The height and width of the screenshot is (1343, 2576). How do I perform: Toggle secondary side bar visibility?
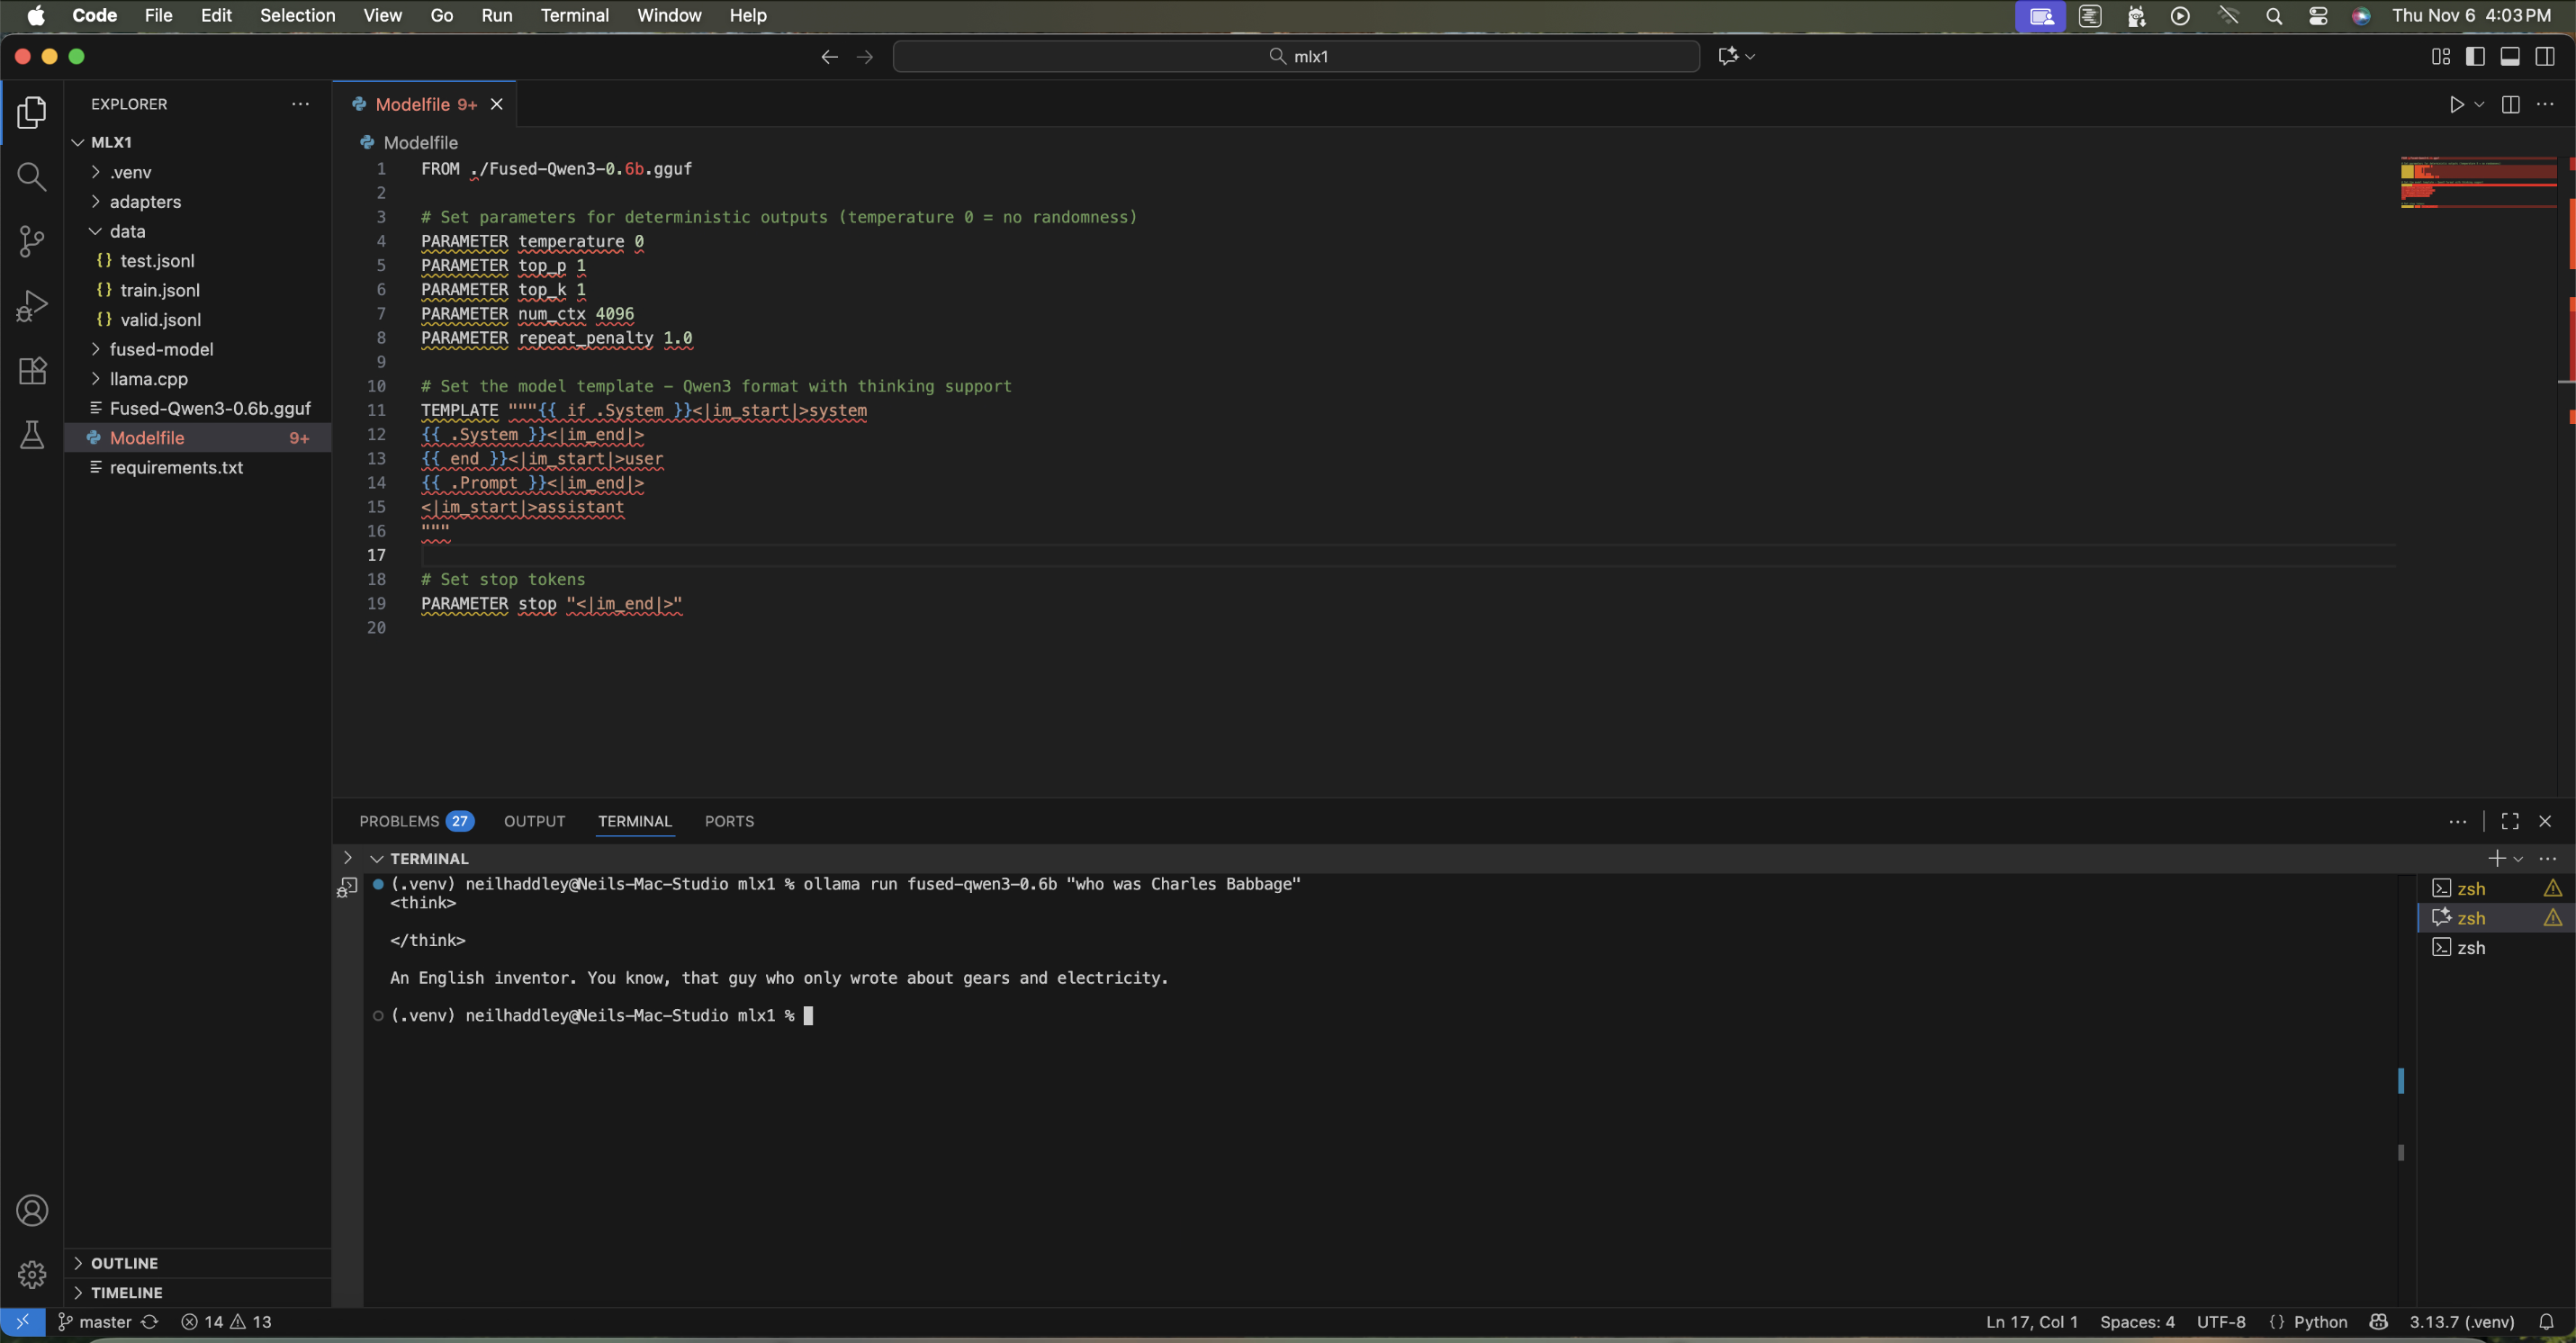(x=2545, y=56)
